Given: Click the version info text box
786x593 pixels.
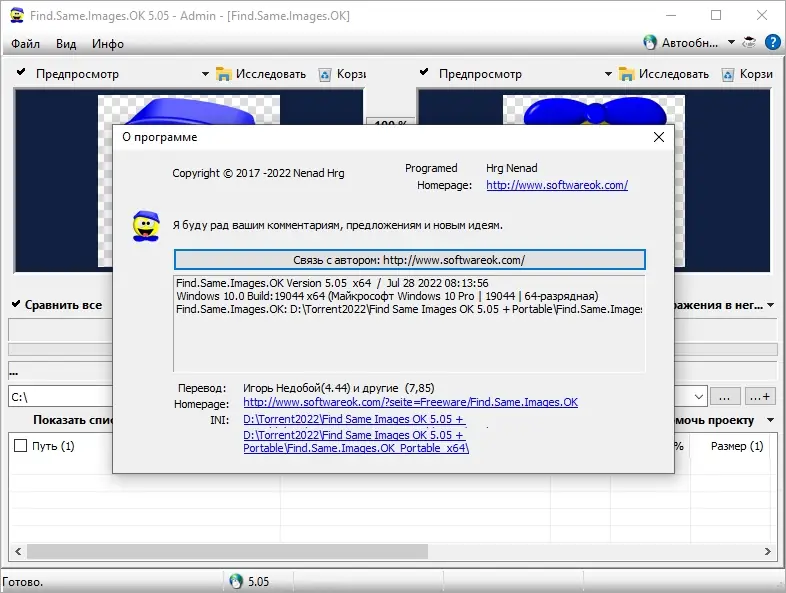Looking at the screenshot, I should coord(410,323).
